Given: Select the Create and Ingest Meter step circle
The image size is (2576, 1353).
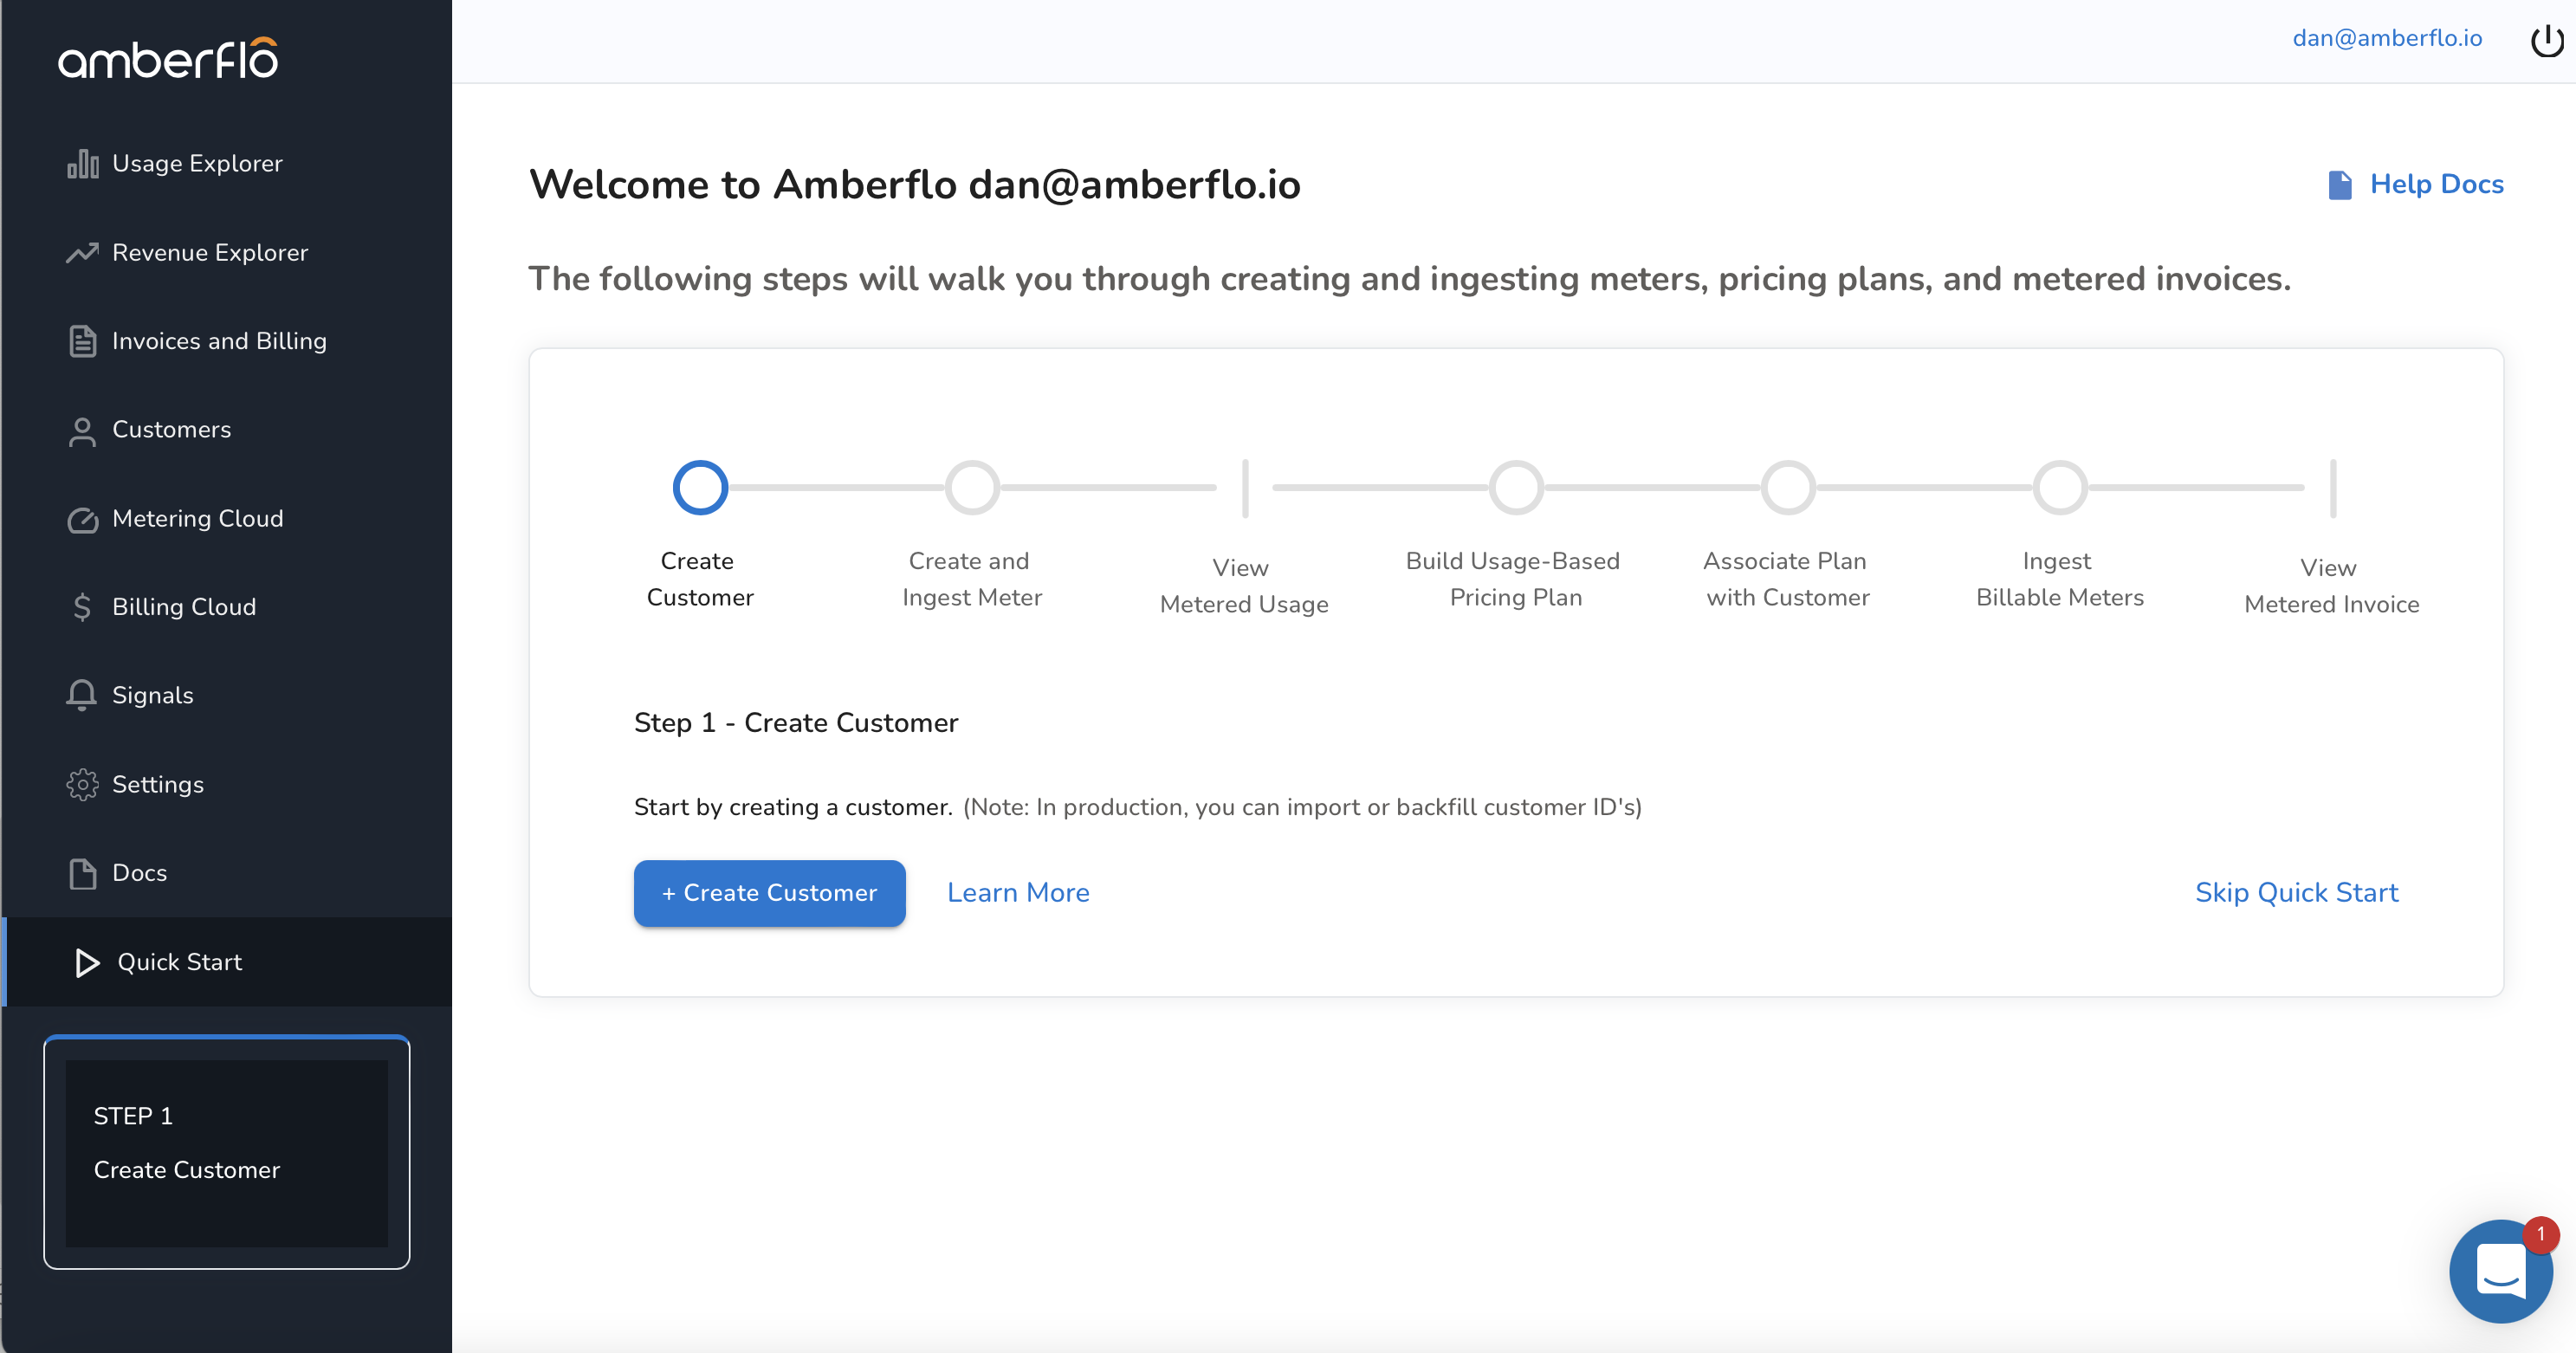Looking at the screenshot, I should pyautogui.click(x=972, y=488).
